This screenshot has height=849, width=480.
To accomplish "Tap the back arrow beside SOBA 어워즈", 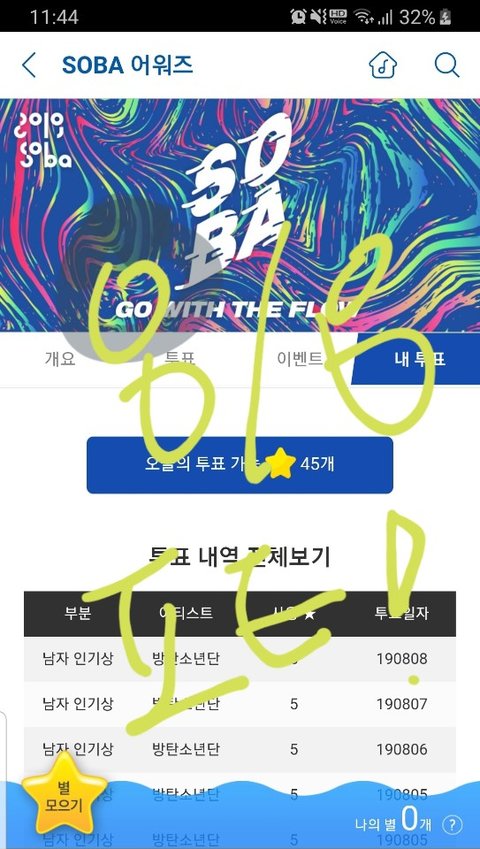I will point(29,65).
